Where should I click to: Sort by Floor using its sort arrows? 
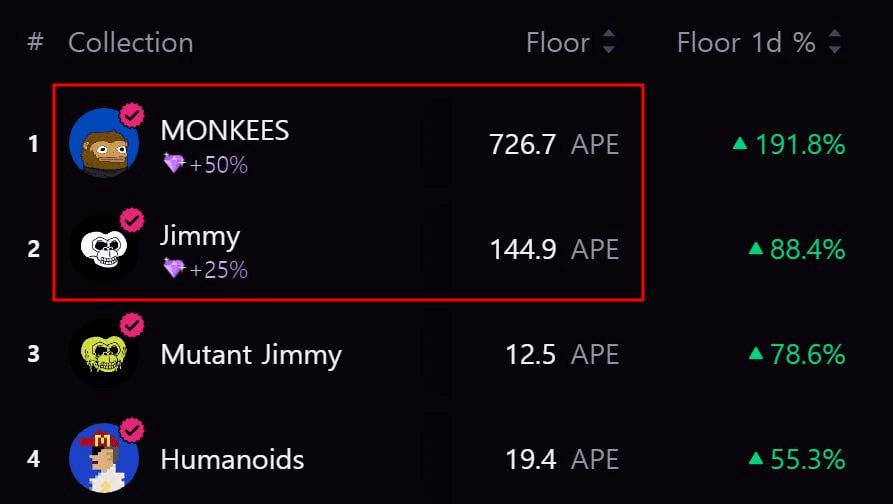[609, 42]
